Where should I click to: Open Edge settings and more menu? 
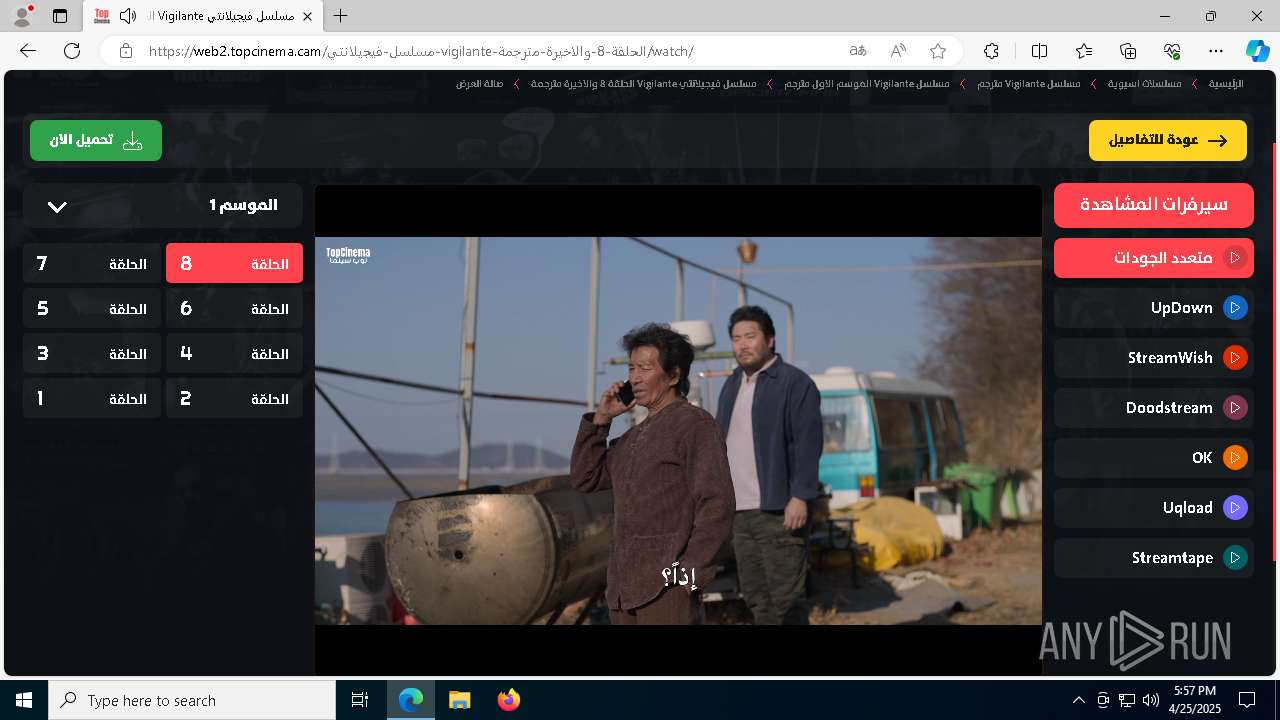pyautogui.click(x=1216, y=51)
